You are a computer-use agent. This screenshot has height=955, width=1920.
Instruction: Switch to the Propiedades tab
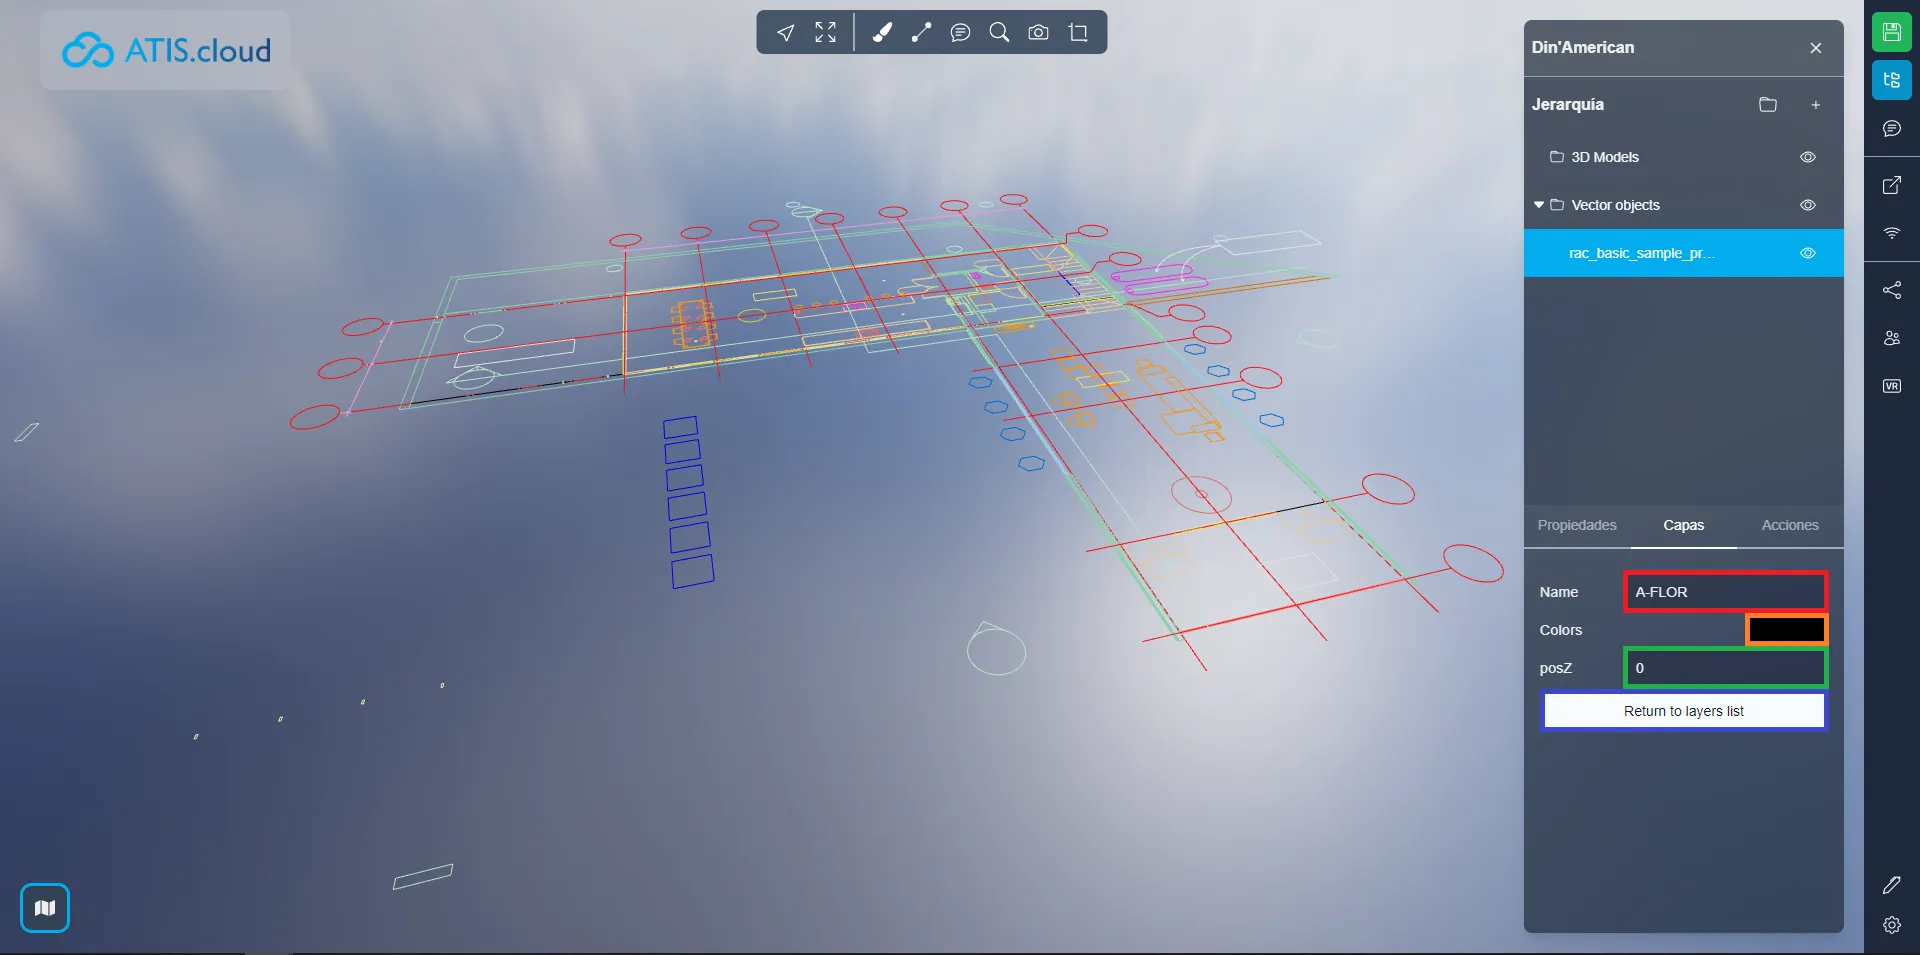(1576, 525)
